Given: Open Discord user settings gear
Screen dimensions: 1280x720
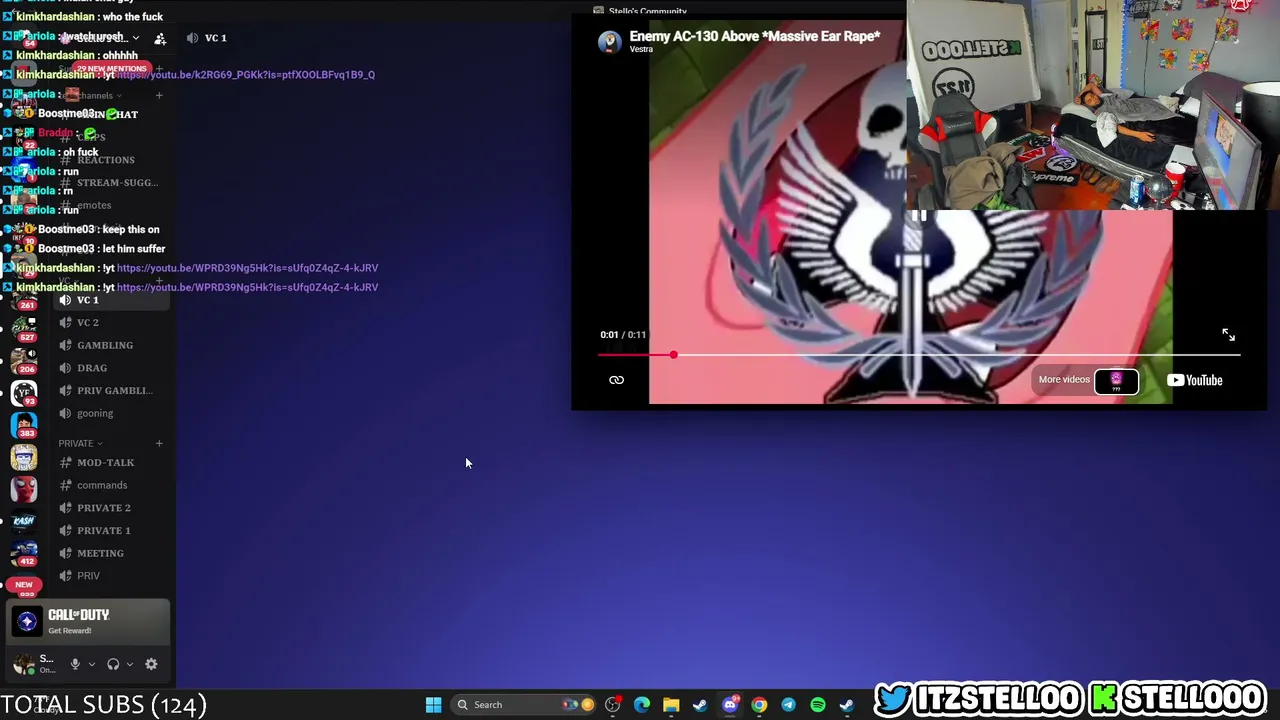Looking at the screenshot, I should pyautogui.click(x=151, y=664).
